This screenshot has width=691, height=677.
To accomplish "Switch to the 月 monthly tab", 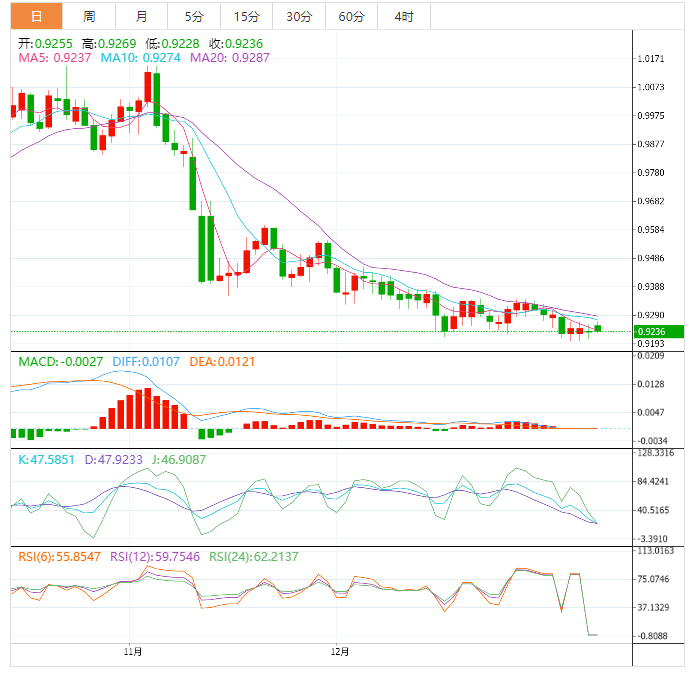I will pos(141,16).
